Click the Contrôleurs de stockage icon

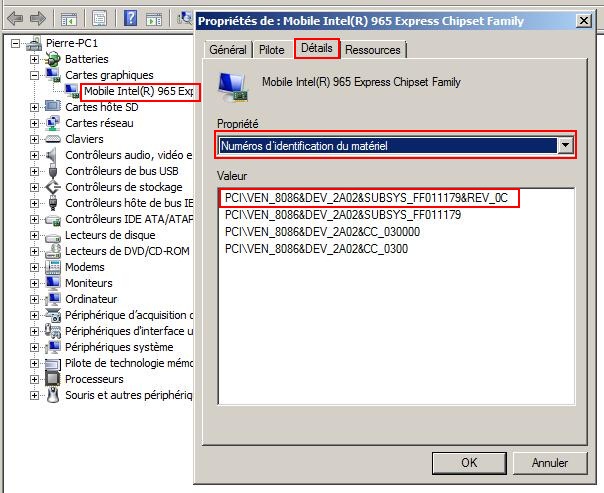[53, 187]
